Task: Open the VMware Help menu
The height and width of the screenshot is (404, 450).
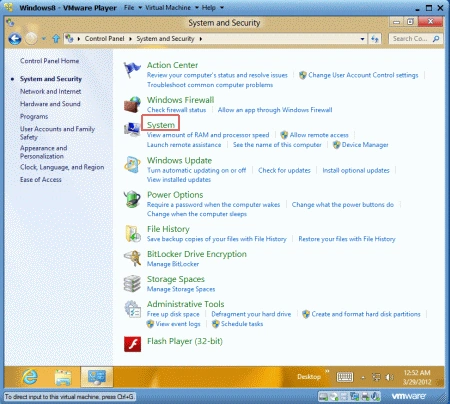Action: click(x=209, y=7)
